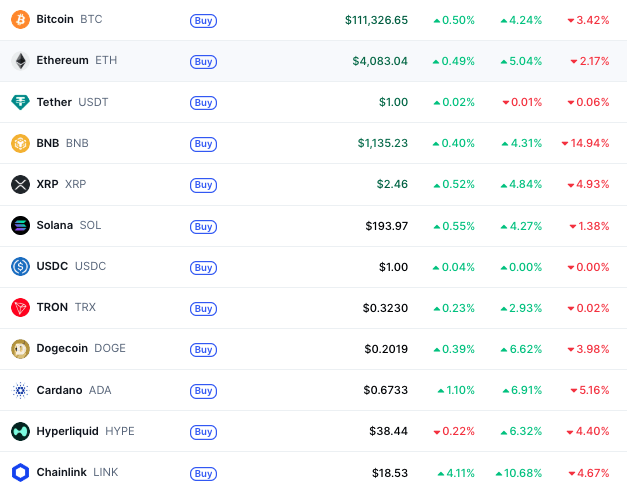Click the Cardano coin logo
Screen dimensions: 627x492
(x=20, y=390)
